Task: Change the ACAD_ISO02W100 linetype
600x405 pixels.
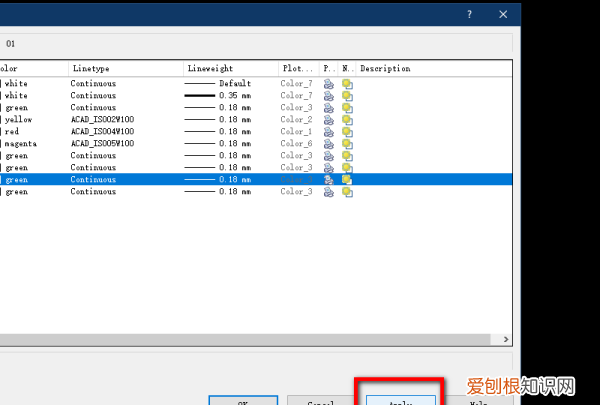Action: [x=102, y=120]
